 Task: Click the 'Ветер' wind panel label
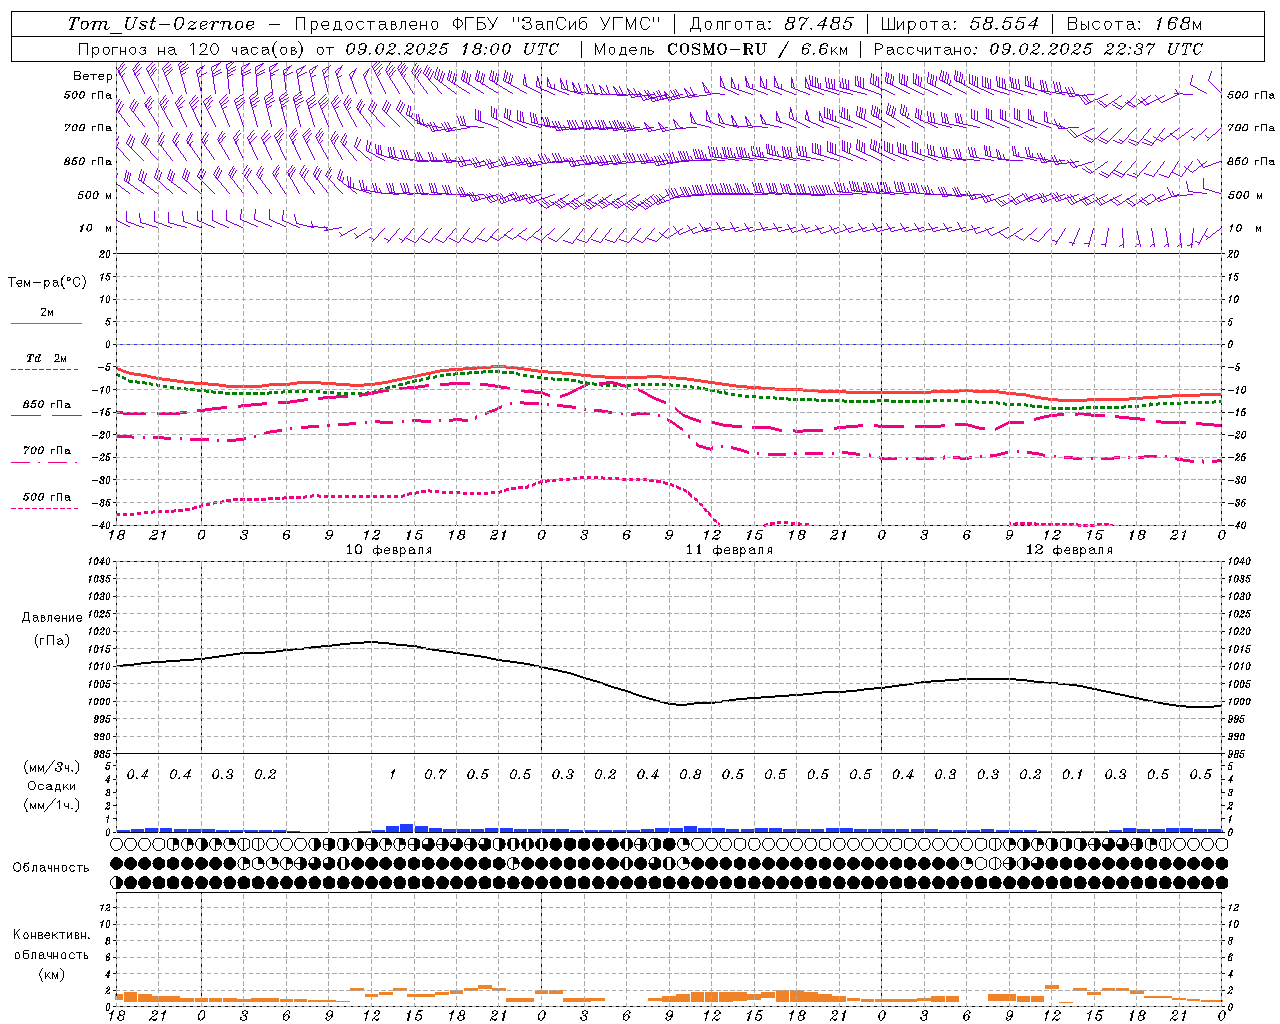coord(92,76)
